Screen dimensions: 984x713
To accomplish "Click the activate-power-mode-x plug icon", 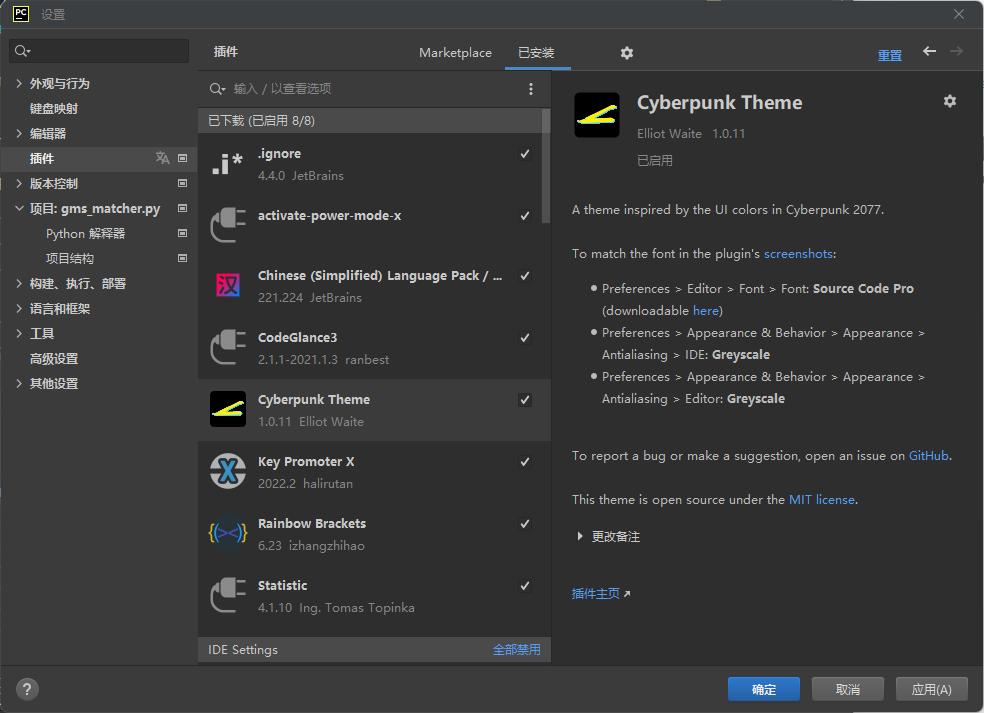I will click(227, 224).
